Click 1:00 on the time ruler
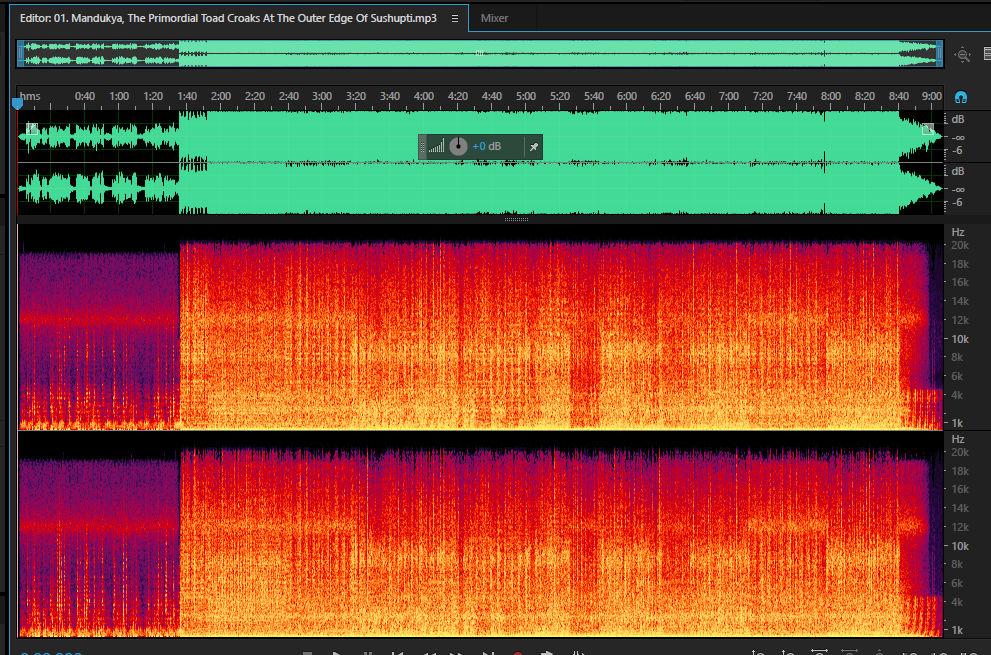Image resolution: width=991 pixels, height=655 pixels. click(119, 96)
